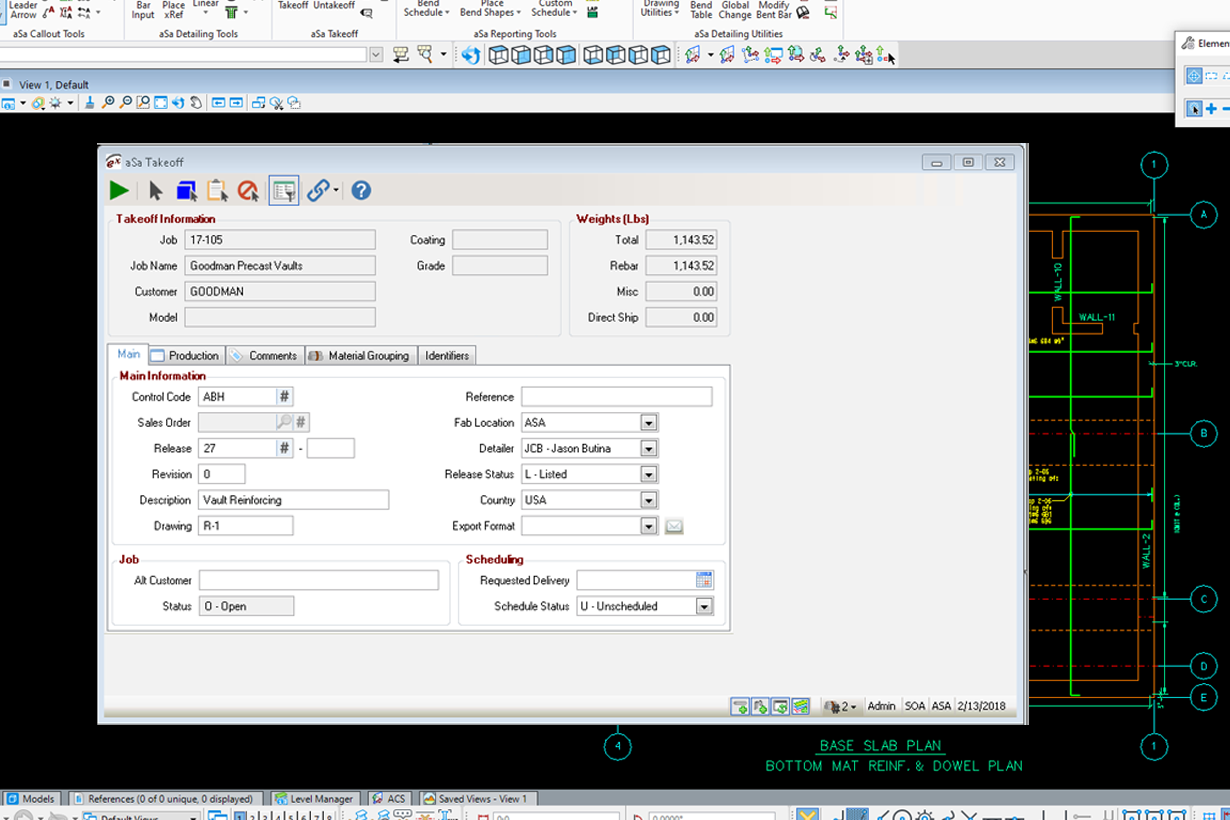Open the blue help question mark
The height and width of the screenshot is (820, 1230).
point(361,190)
